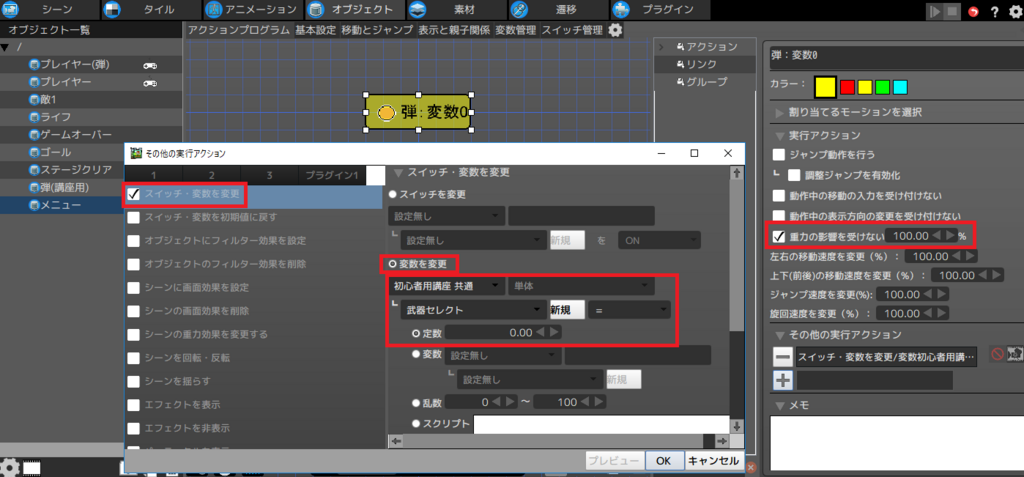Check 動作中の移動の入力を受け付けない
Image resolution: width=1024 pixels, height=477 pixels.
[x=778, y=195]
